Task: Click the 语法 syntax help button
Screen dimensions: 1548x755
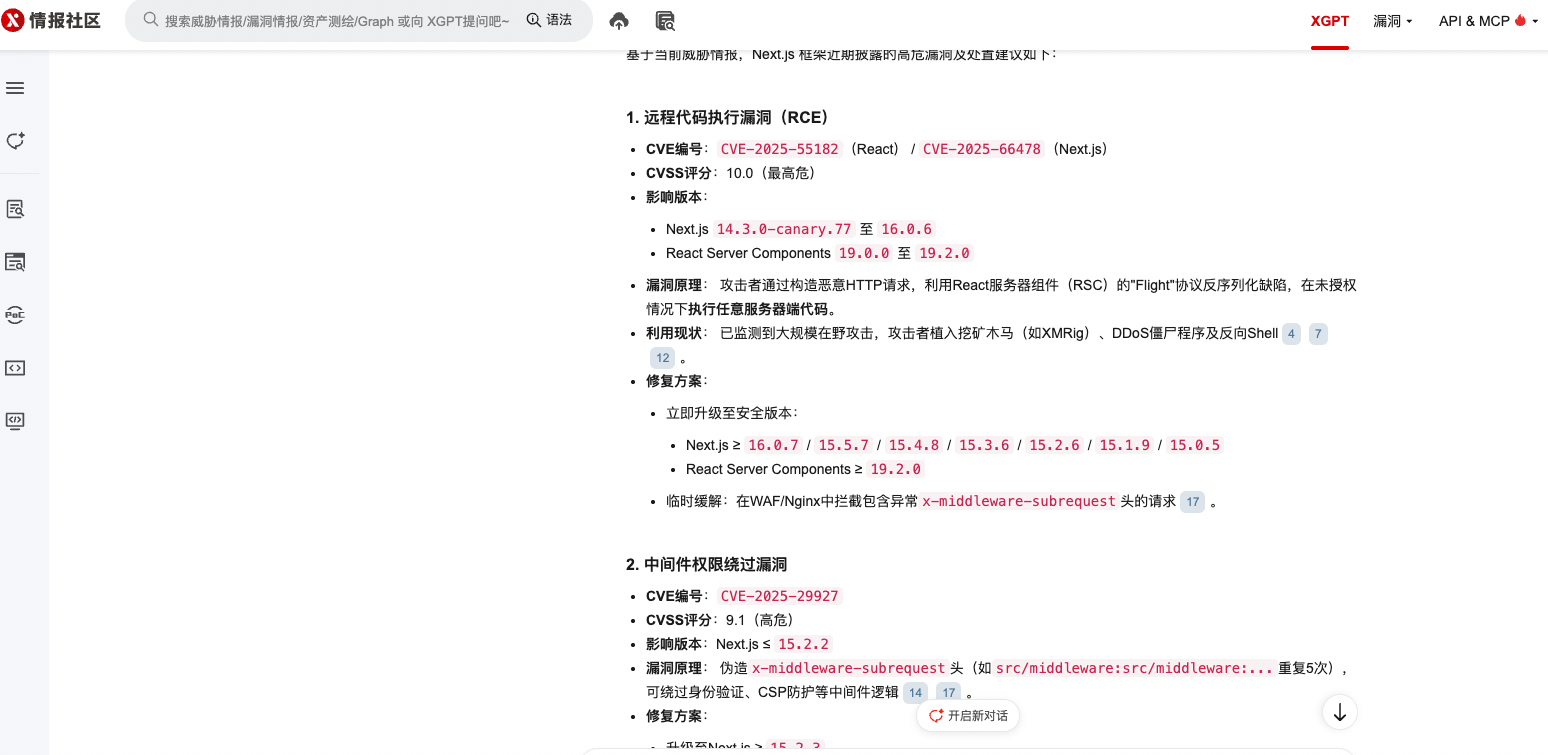Action: point(550,20)
